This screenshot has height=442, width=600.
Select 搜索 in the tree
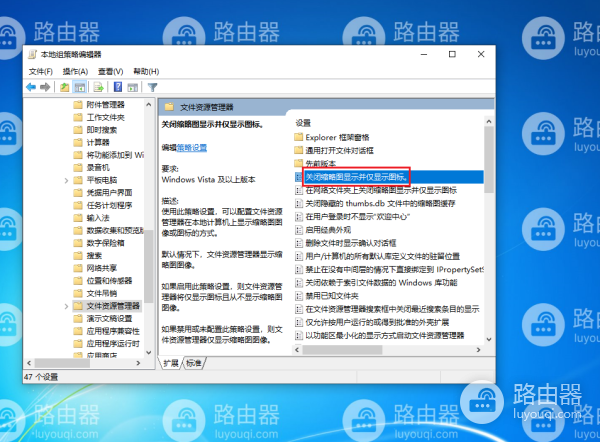pyautogui.click(x=94, y=255)
